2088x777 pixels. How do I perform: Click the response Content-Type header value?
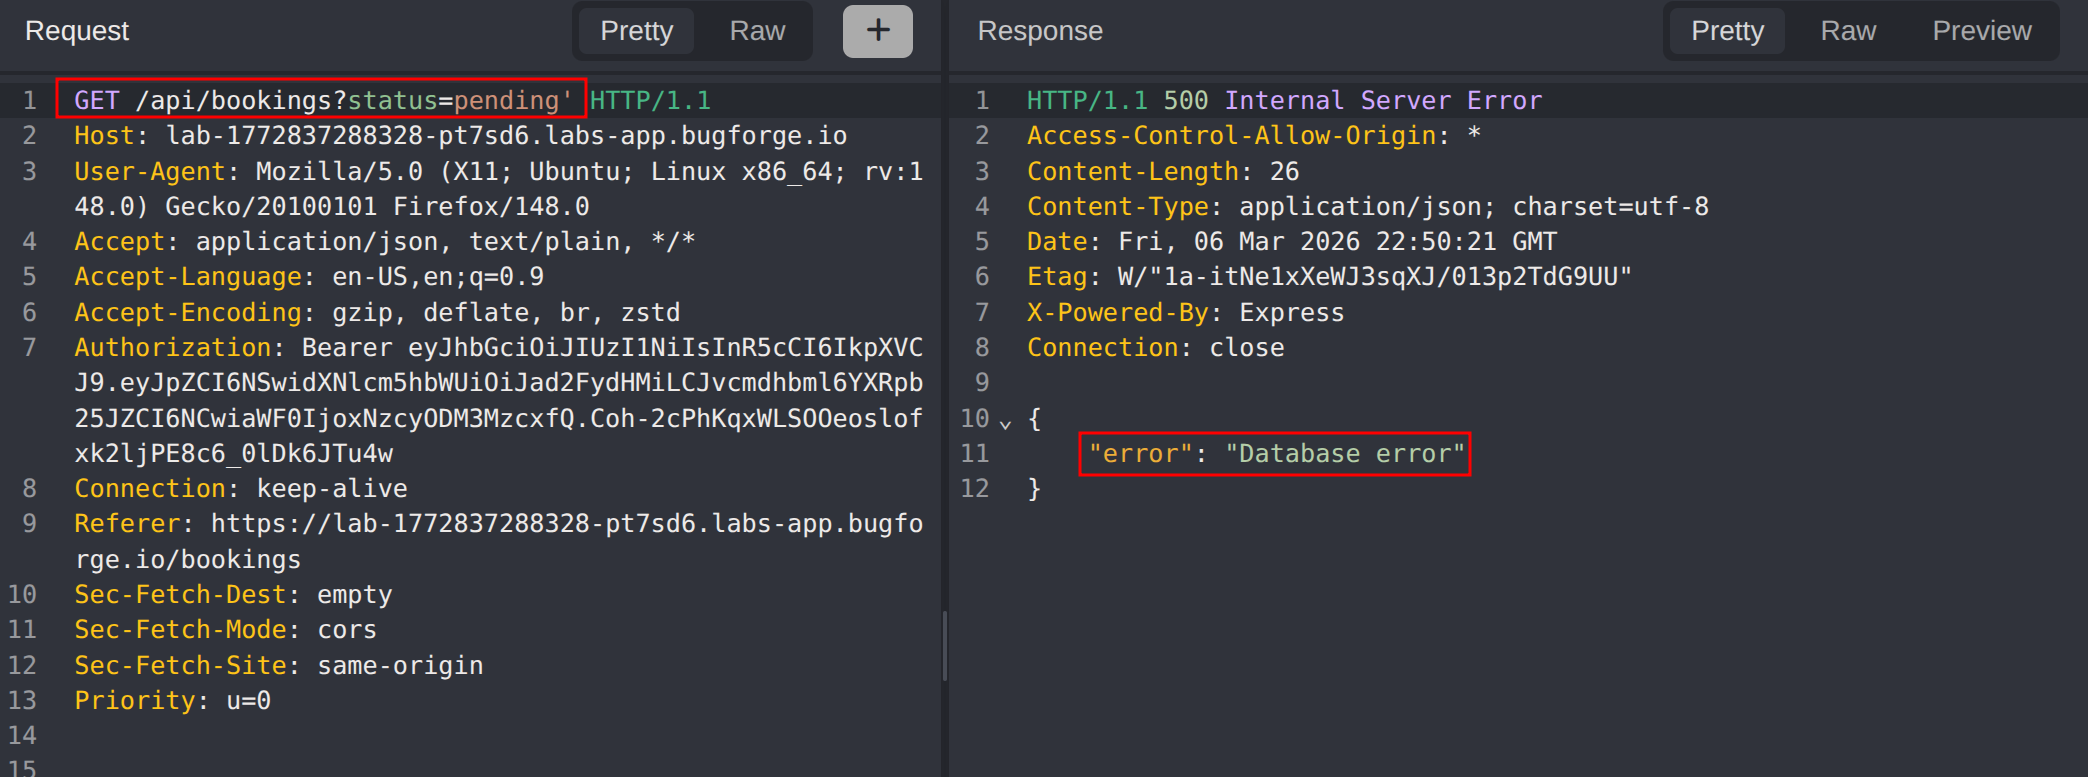click(1473, 207)
